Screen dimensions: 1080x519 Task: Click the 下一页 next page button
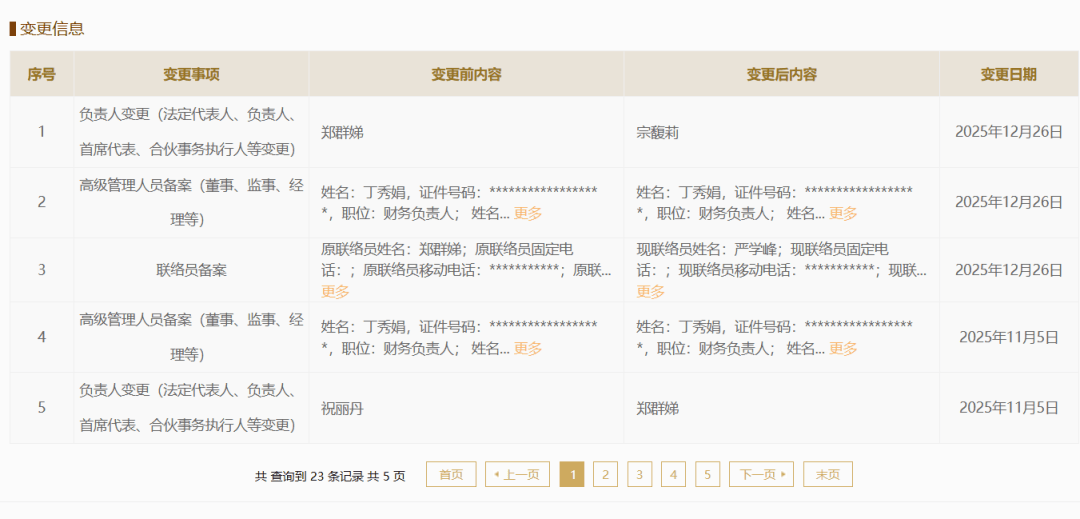(761, 475)
